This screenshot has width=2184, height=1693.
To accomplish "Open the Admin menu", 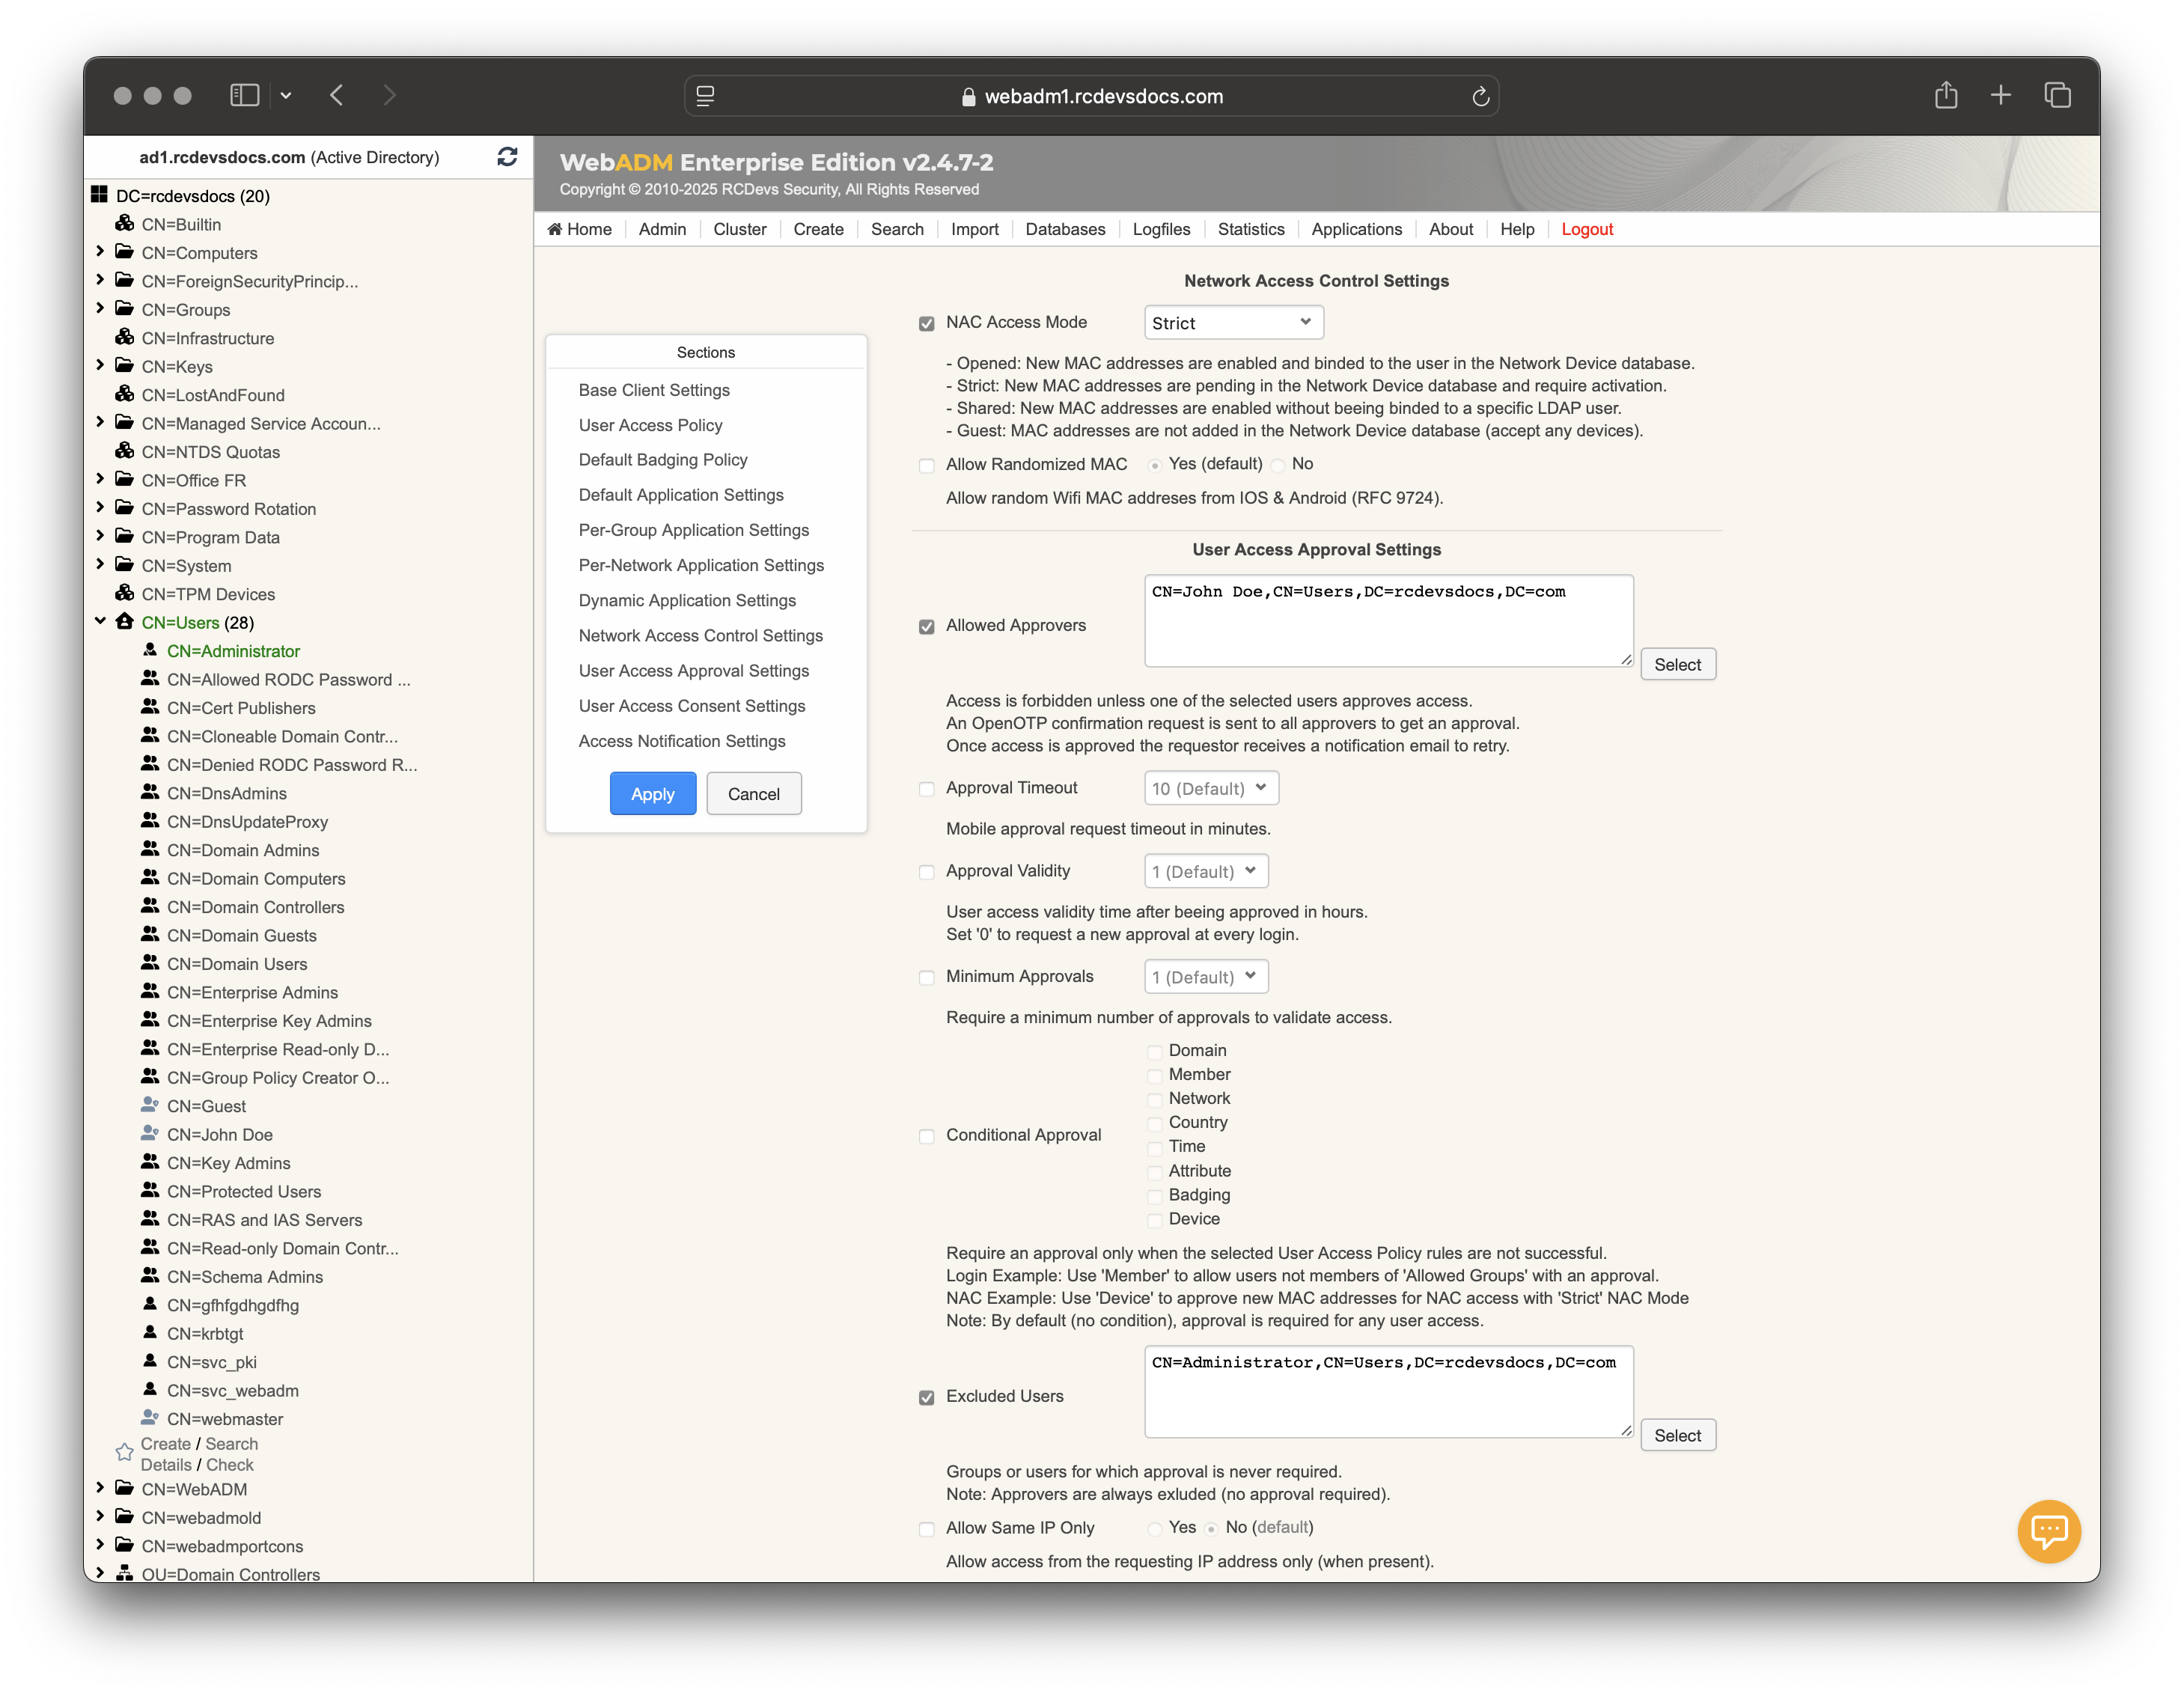I will pos(662,229).
